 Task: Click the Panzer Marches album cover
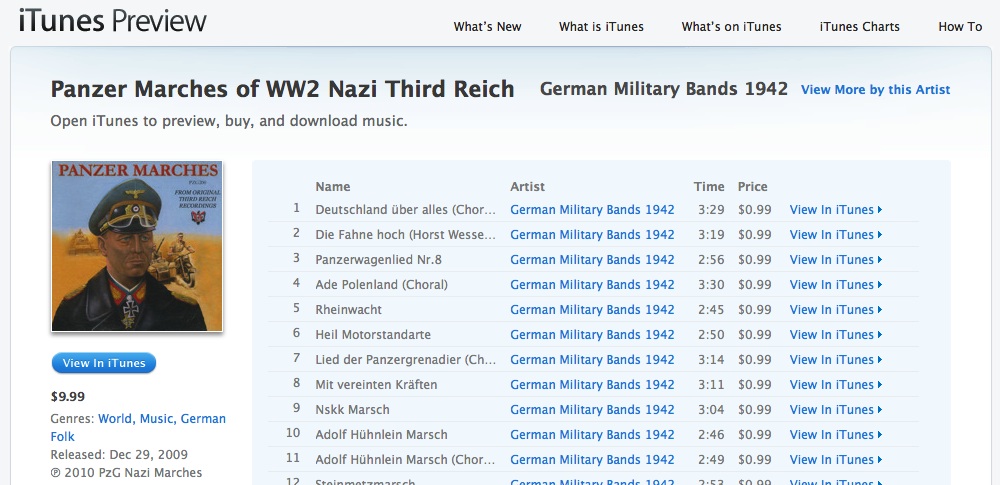coord(138,246)
